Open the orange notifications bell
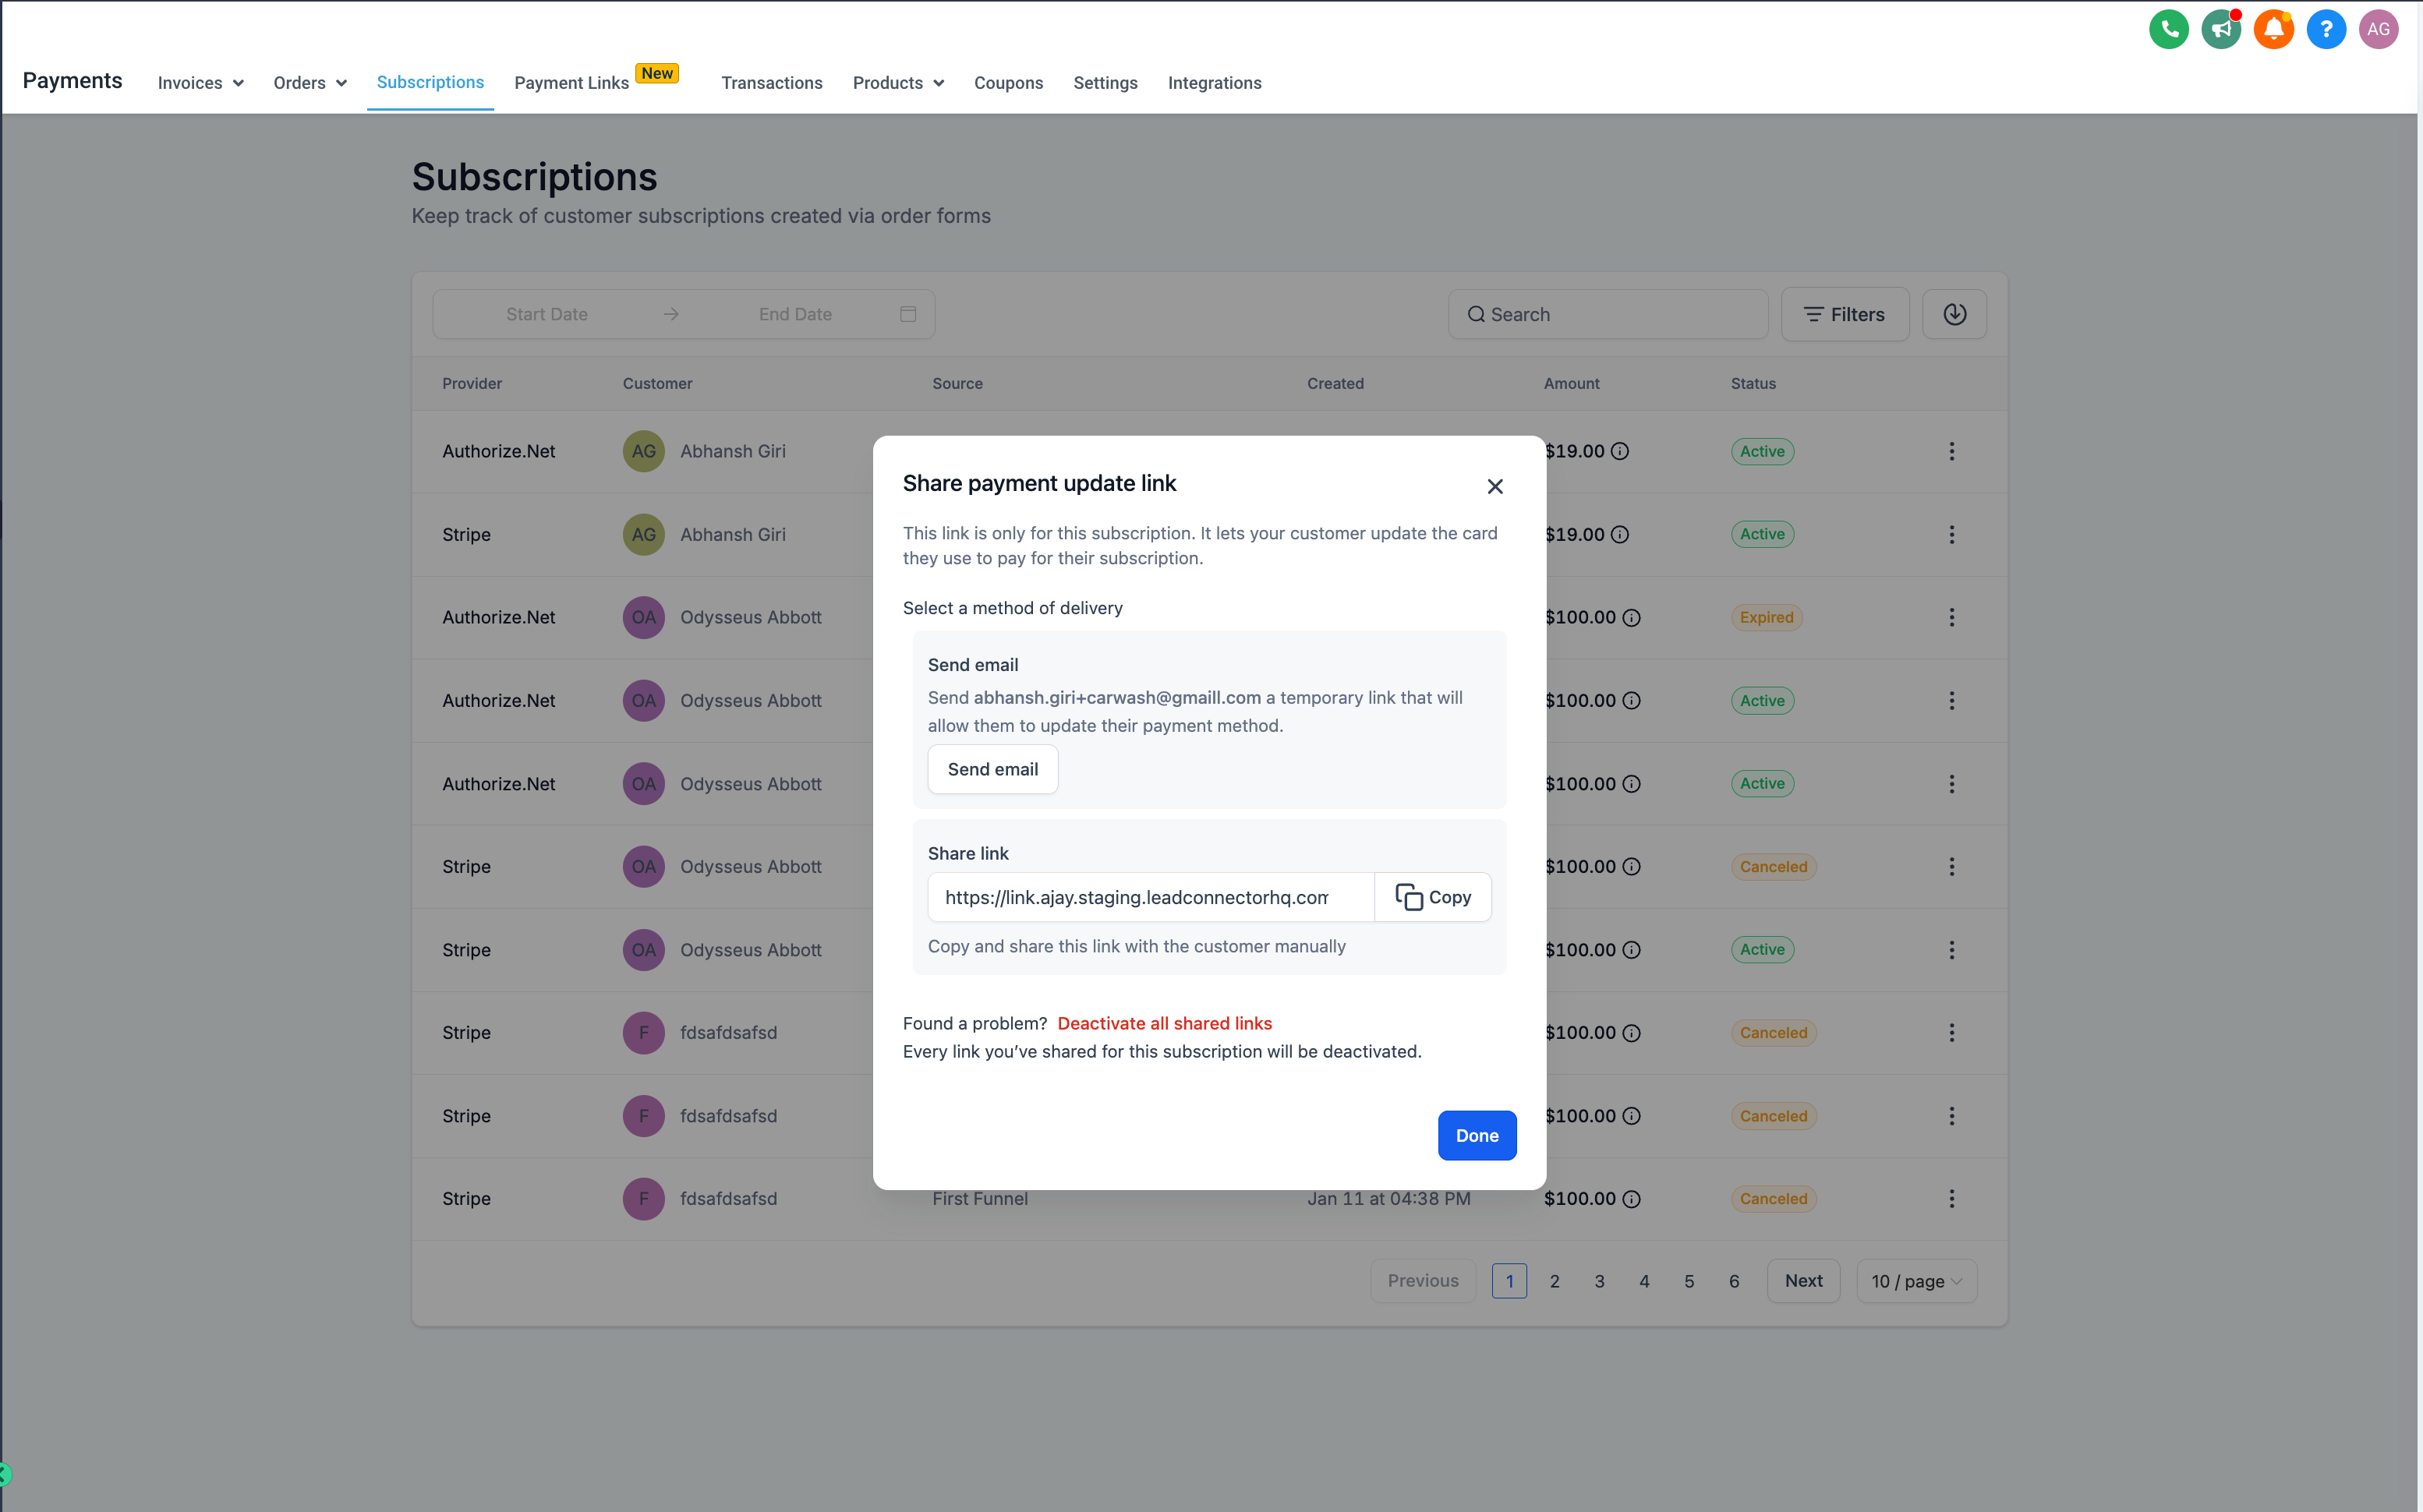The width and height of the screenshot is (2423, 1512). click(2273, 29)
